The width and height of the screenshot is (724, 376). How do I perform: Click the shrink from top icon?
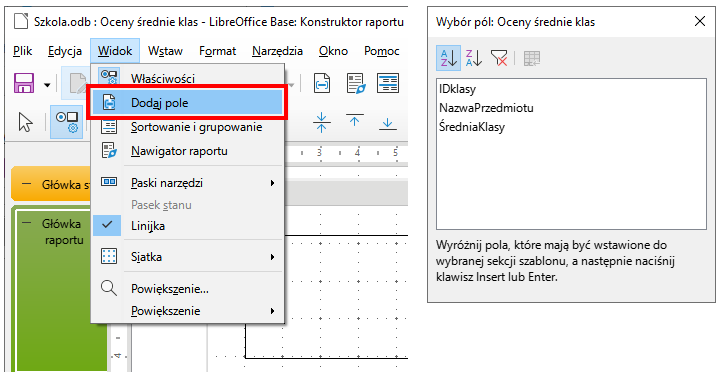pyautogui.click(x=355, y=121)
